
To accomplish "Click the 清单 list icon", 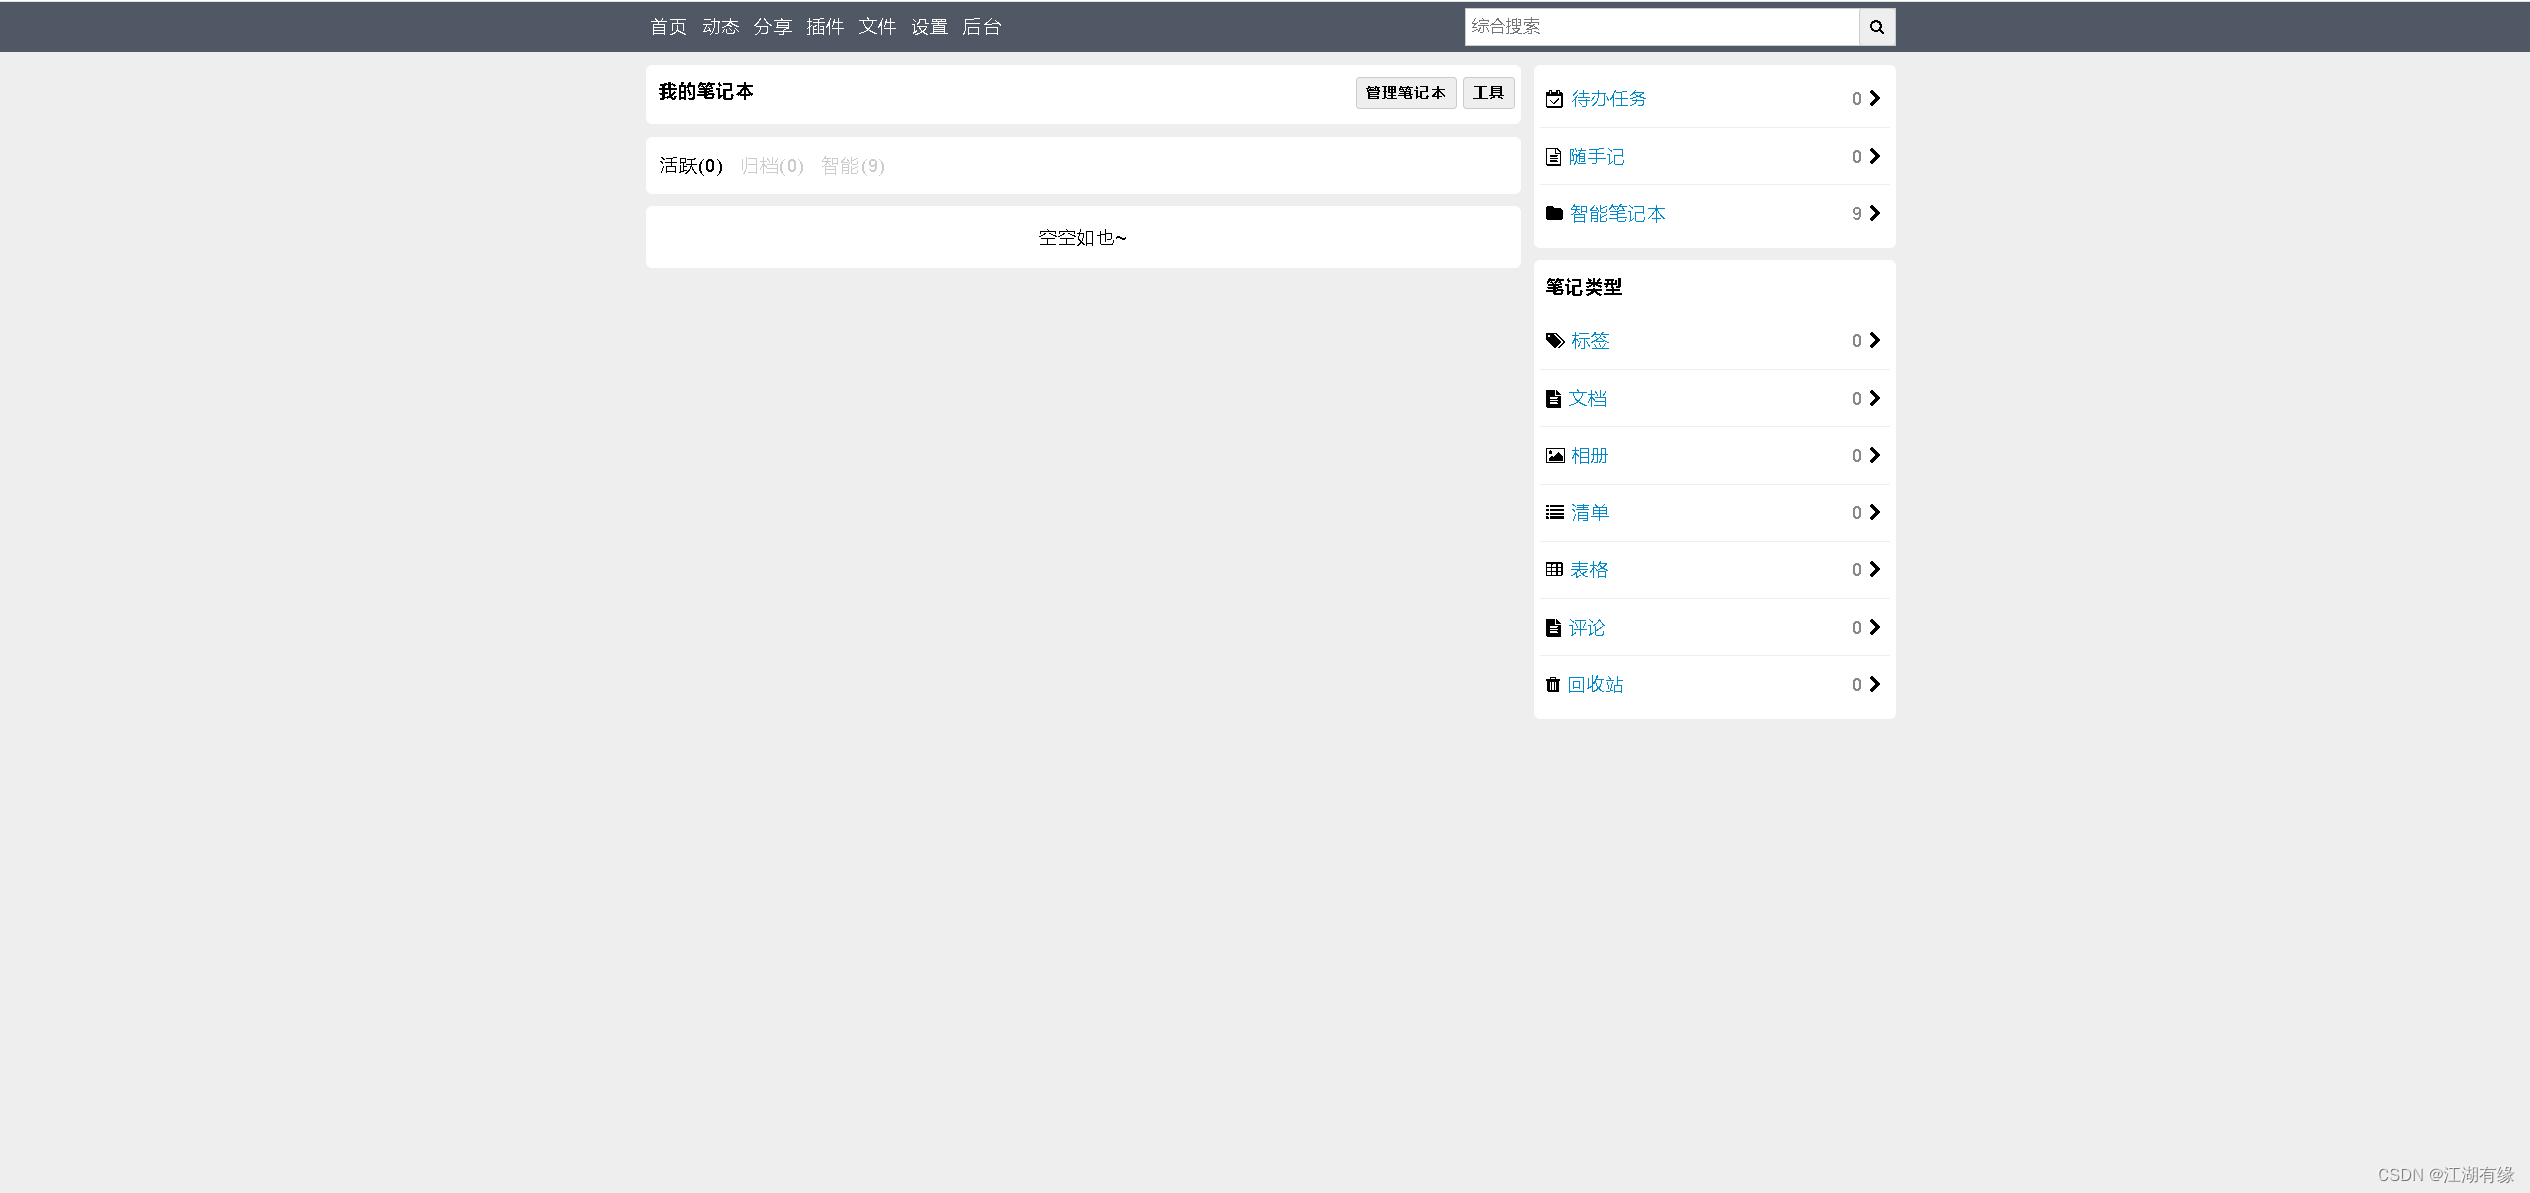I will click(x=1555, y=513).
